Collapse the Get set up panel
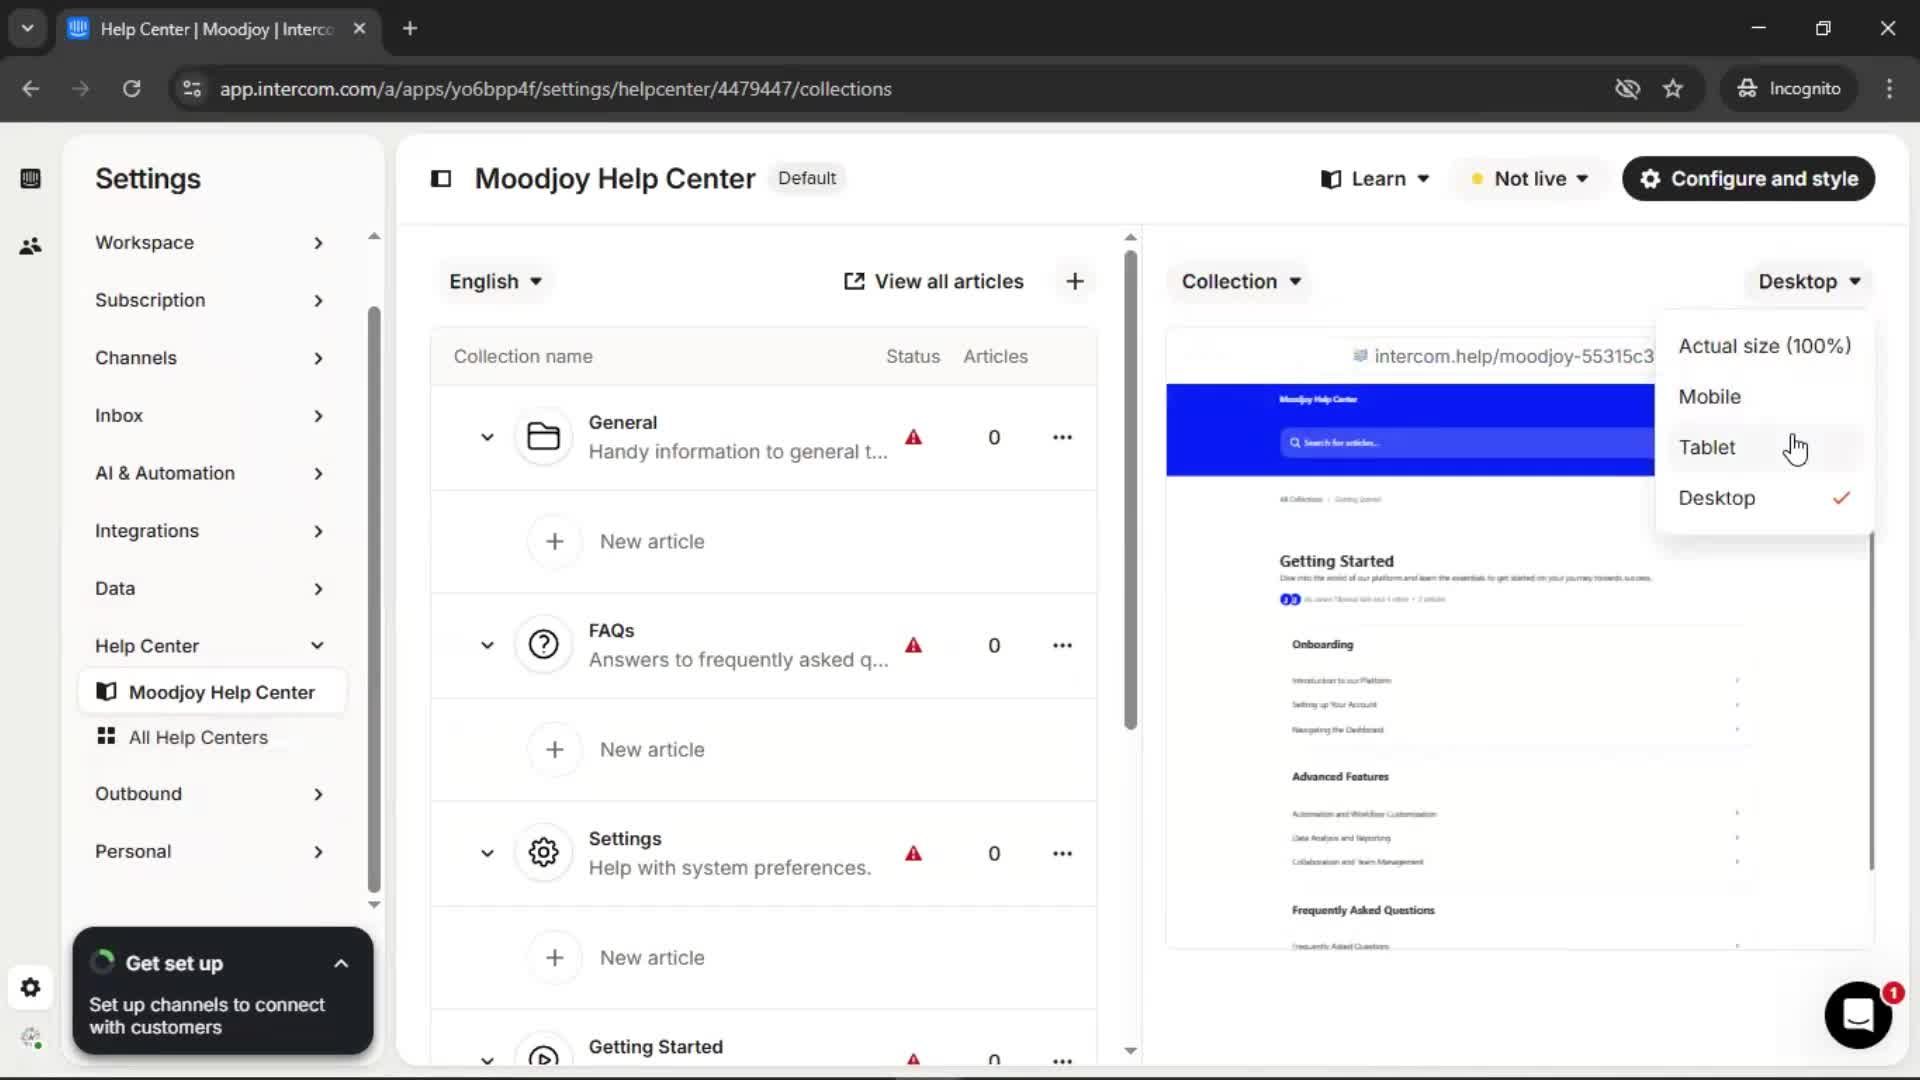Screen dimensions: 1920x1080 click(341, 964)
